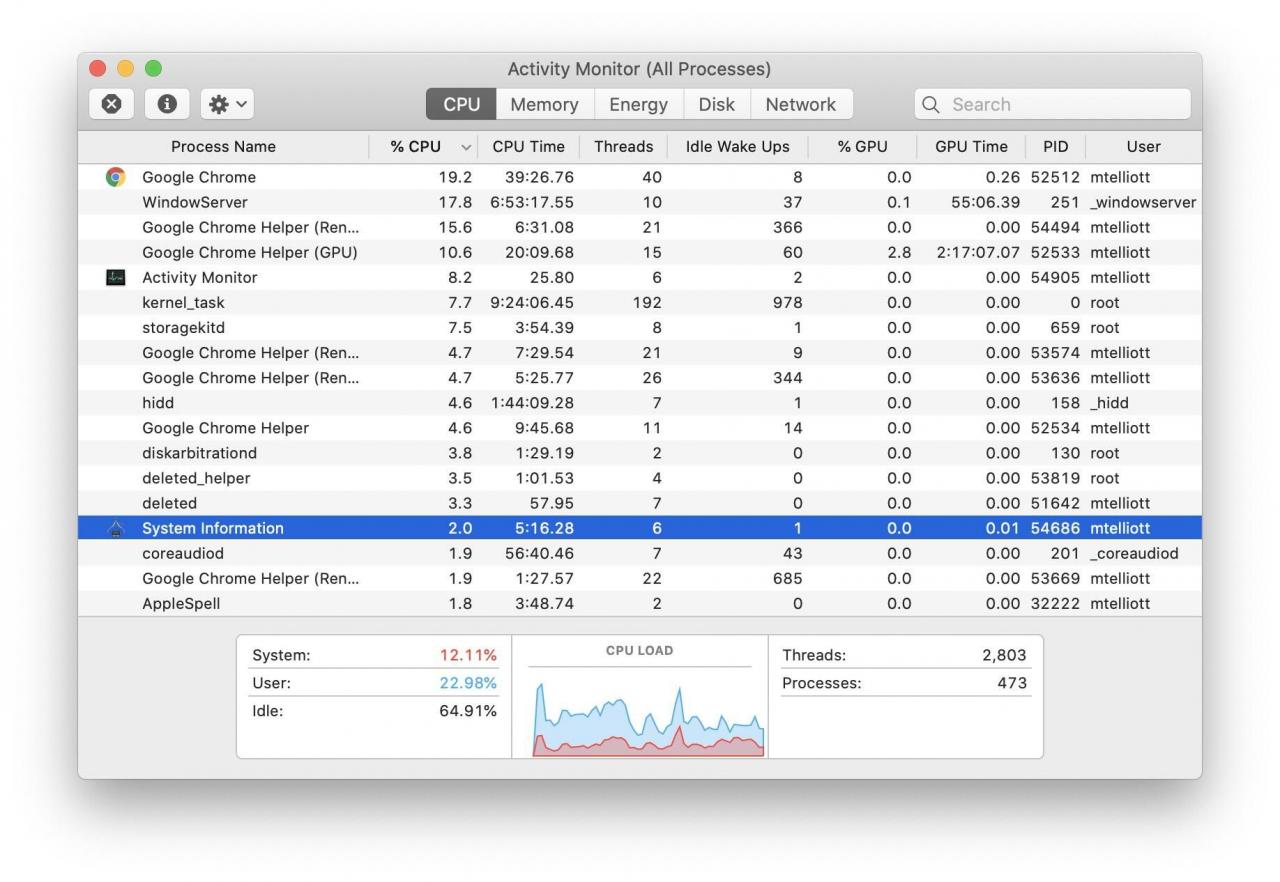Click PID 54494 cell
Screen dimensions: 1280x882
(x=1055, y=227)
